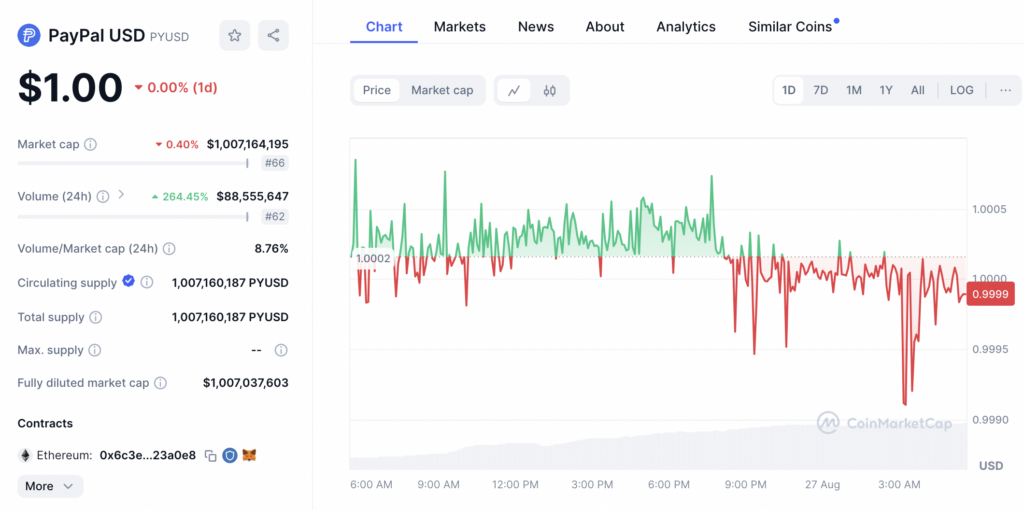
Task: Open the chart's three-dots more menu
Action: (x=1006, y=90)
